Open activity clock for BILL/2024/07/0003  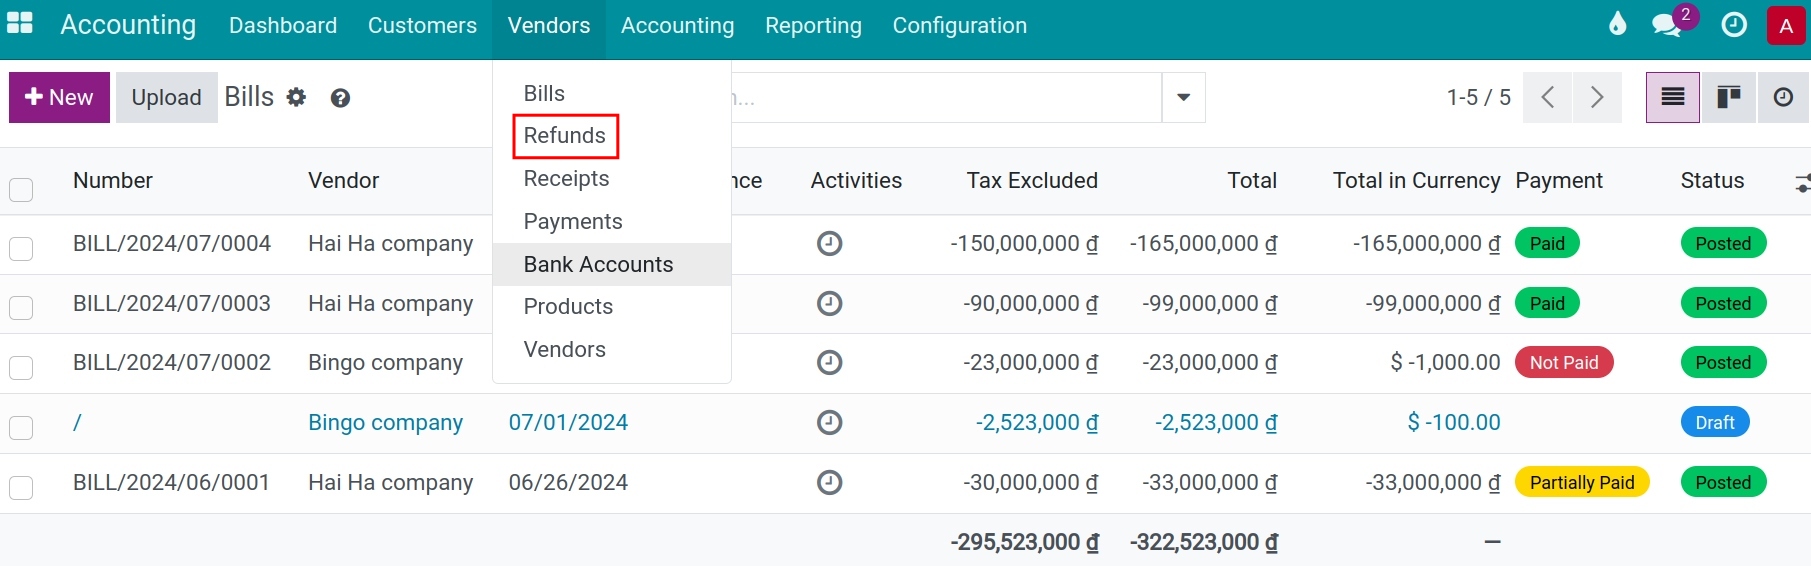(x=829, y=303)
